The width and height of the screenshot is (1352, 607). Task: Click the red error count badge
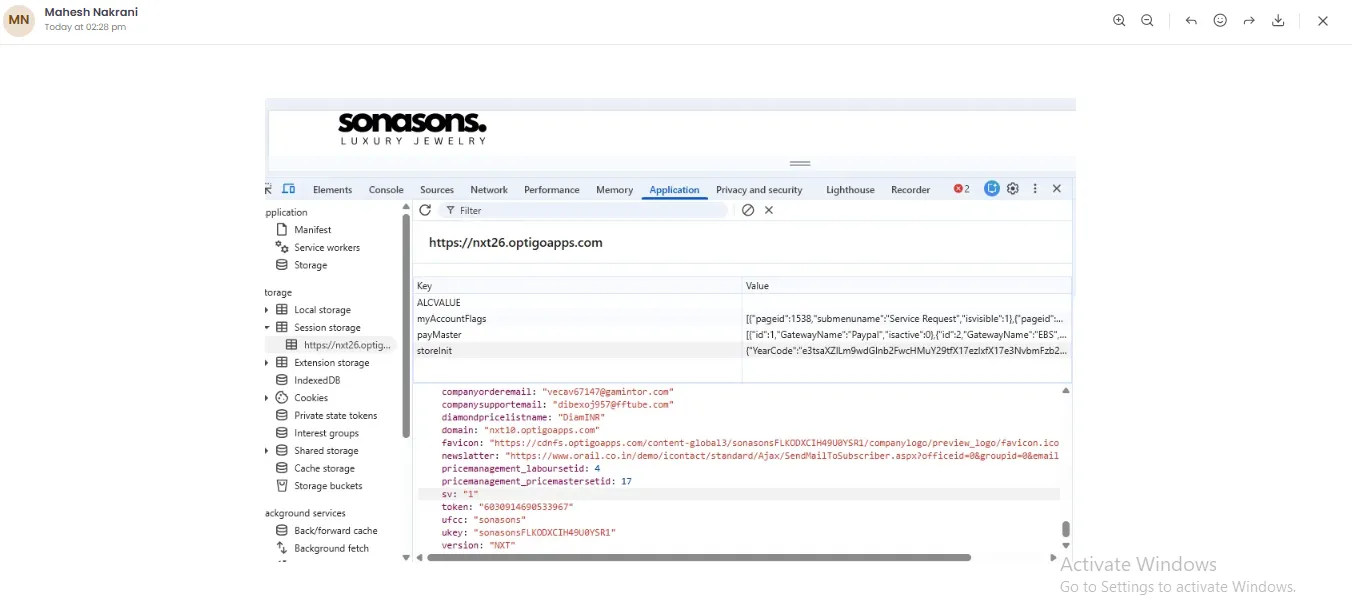click(961, 189)
